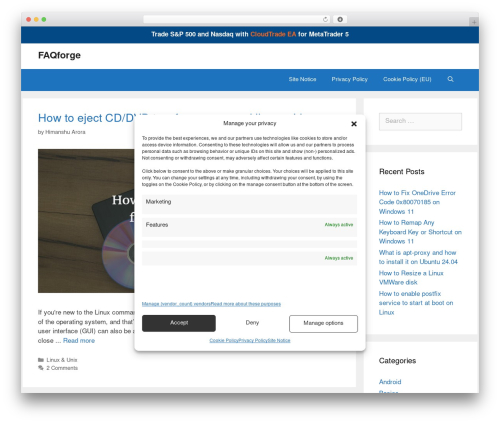500x423 pixels.
Task: Click the round address bar button beside reload
Action: click(340, 19)
